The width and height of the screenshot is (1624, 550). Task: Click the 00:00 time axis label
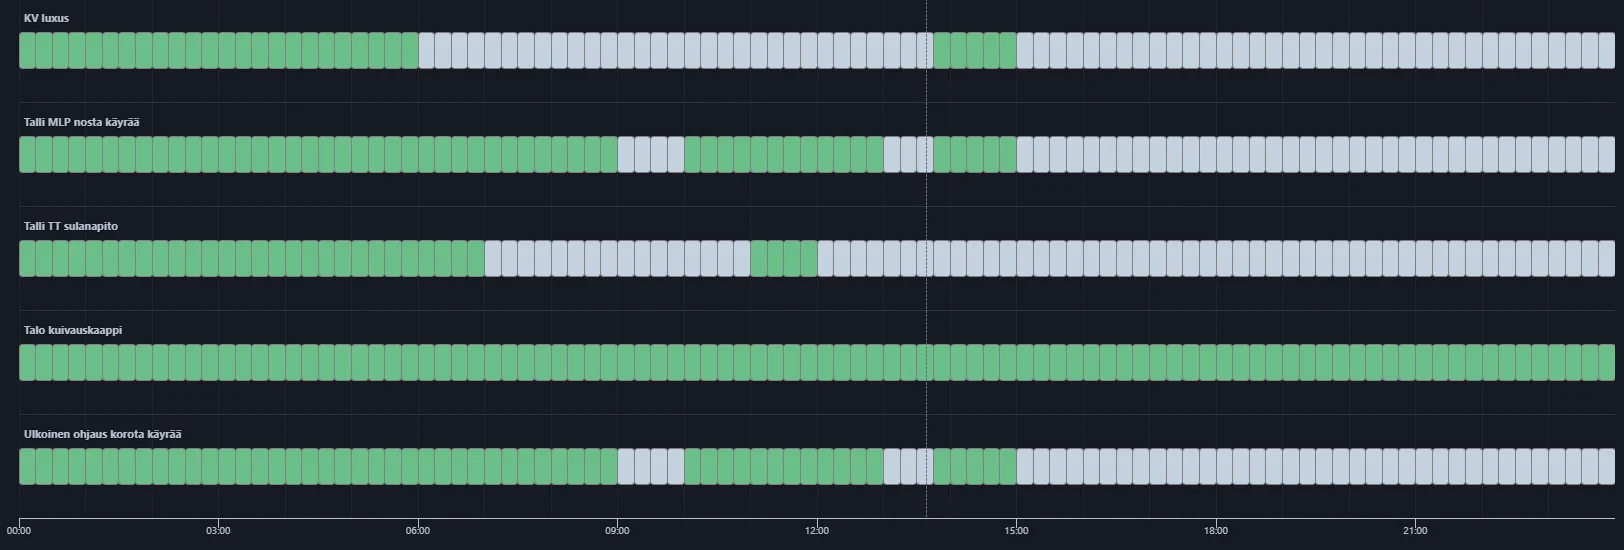coord(19,530)
